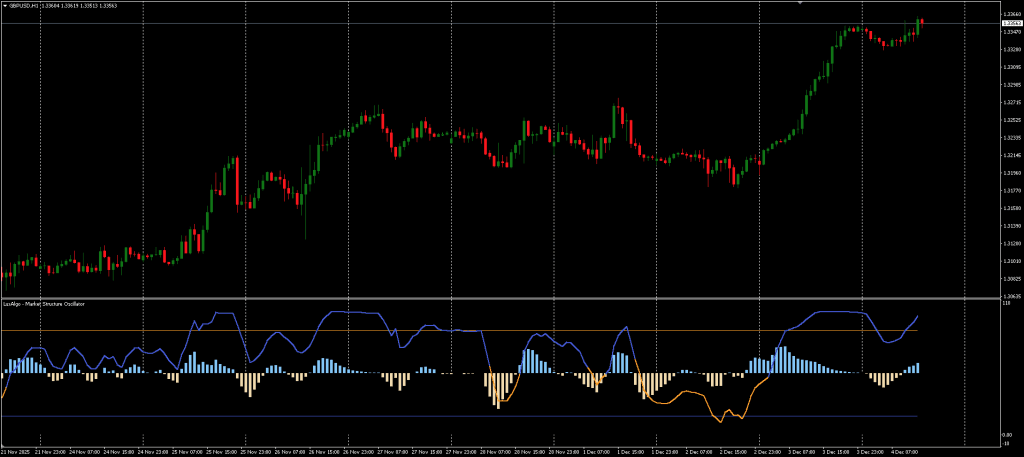Open the GBPUSD,H1 chart menu triangle
The height and width of the screenshot is (457, 1024).
point(3,6)
